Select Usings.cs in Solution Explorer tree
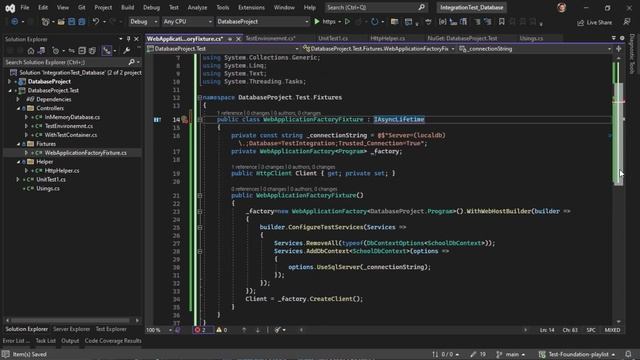The image size is (640, 360). click(x=48, y=189)
